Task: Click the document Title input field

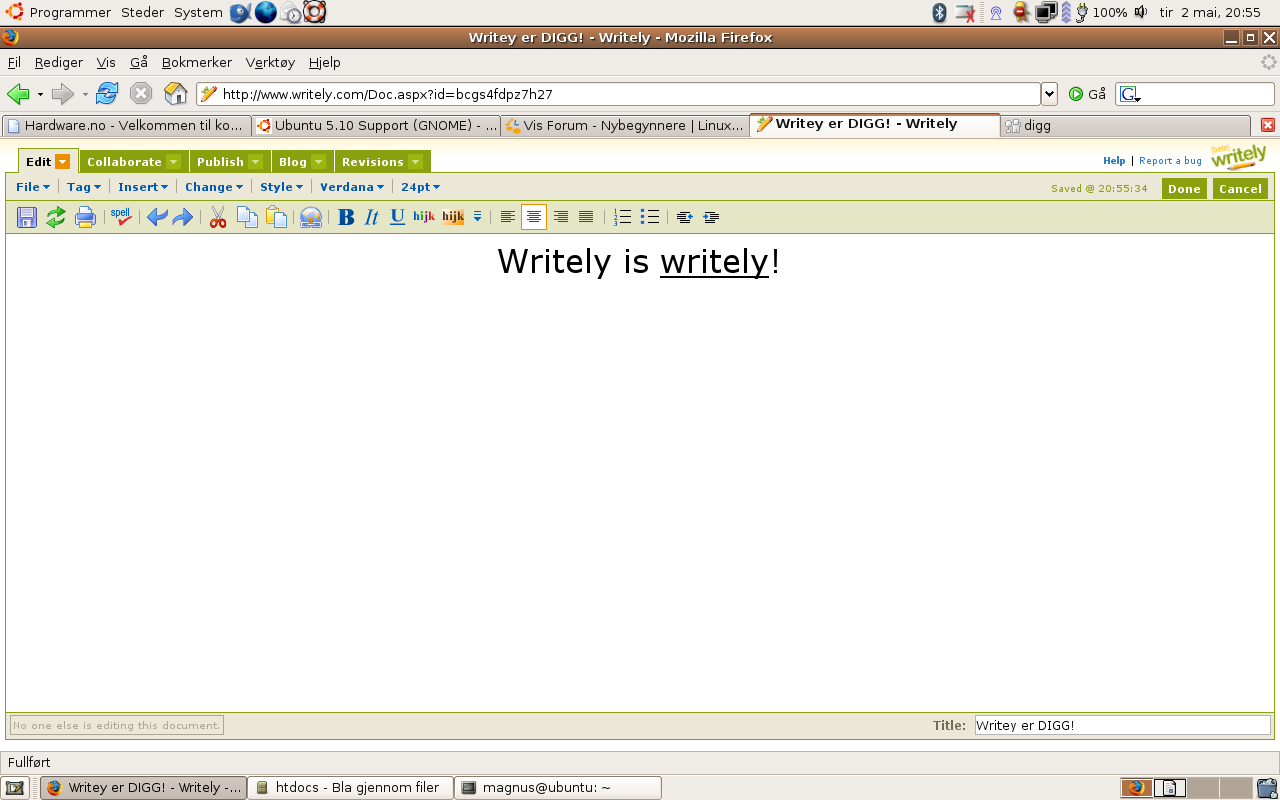Action: 1122,725
